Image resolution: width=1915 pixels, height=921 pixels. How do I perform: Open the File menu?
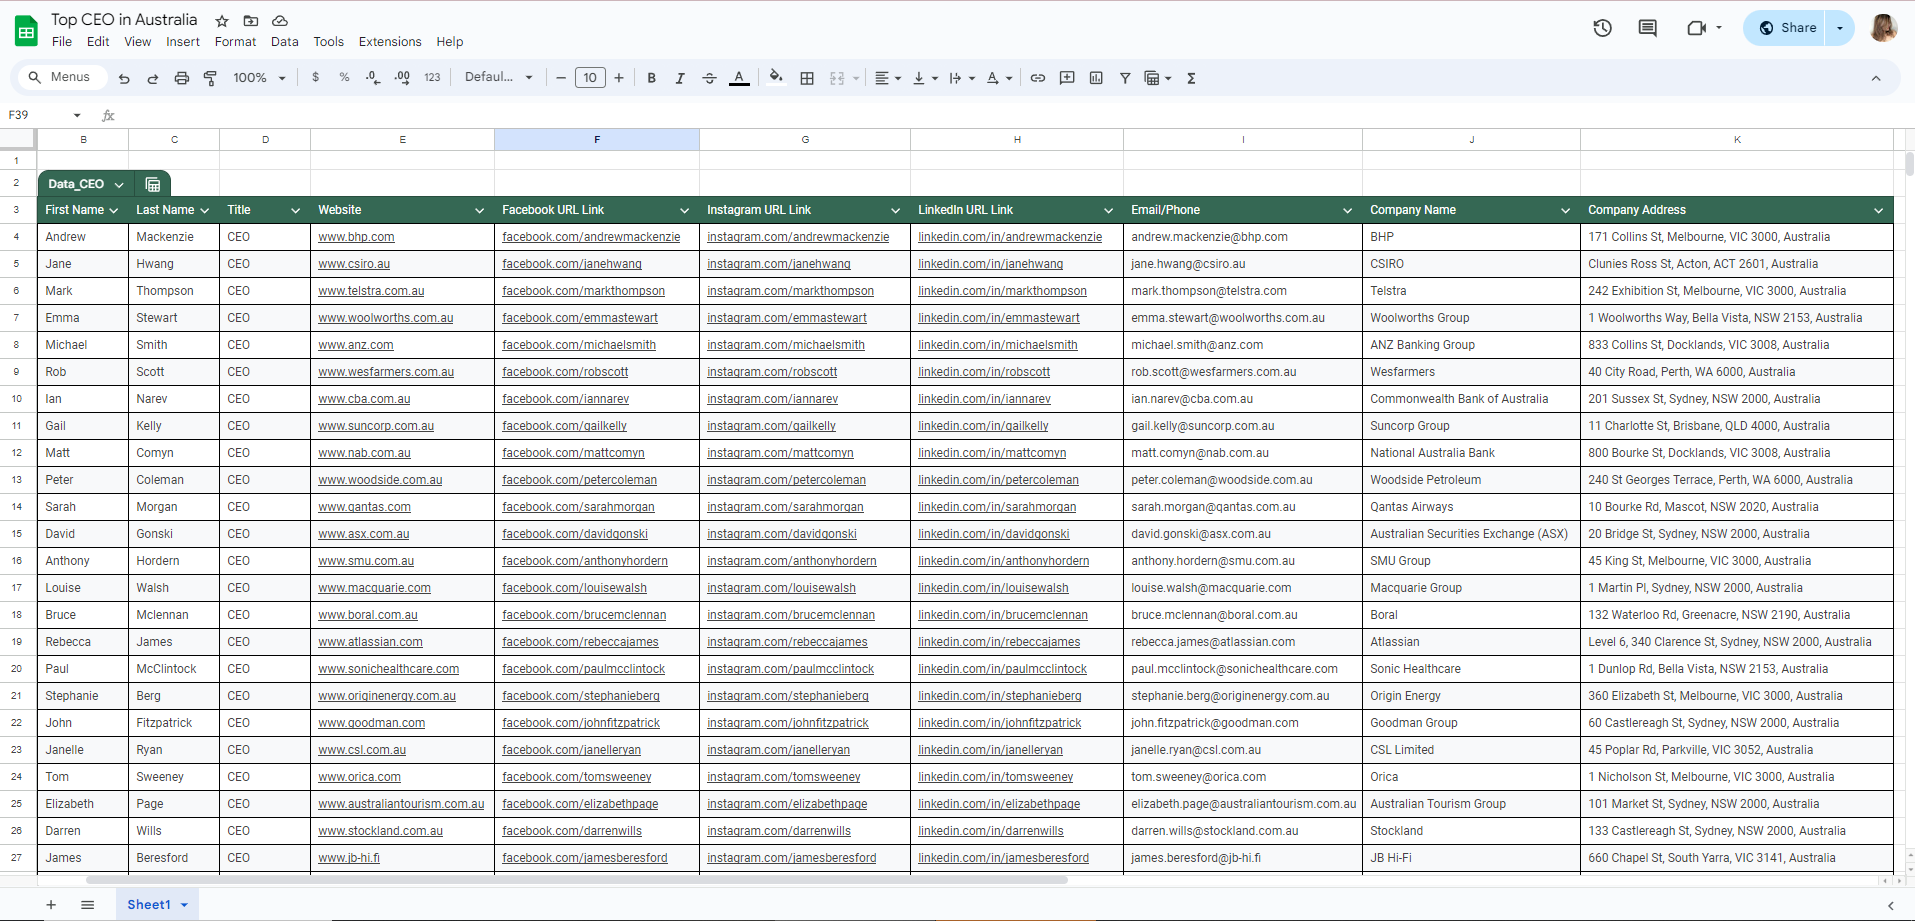(x=62, y=42)
